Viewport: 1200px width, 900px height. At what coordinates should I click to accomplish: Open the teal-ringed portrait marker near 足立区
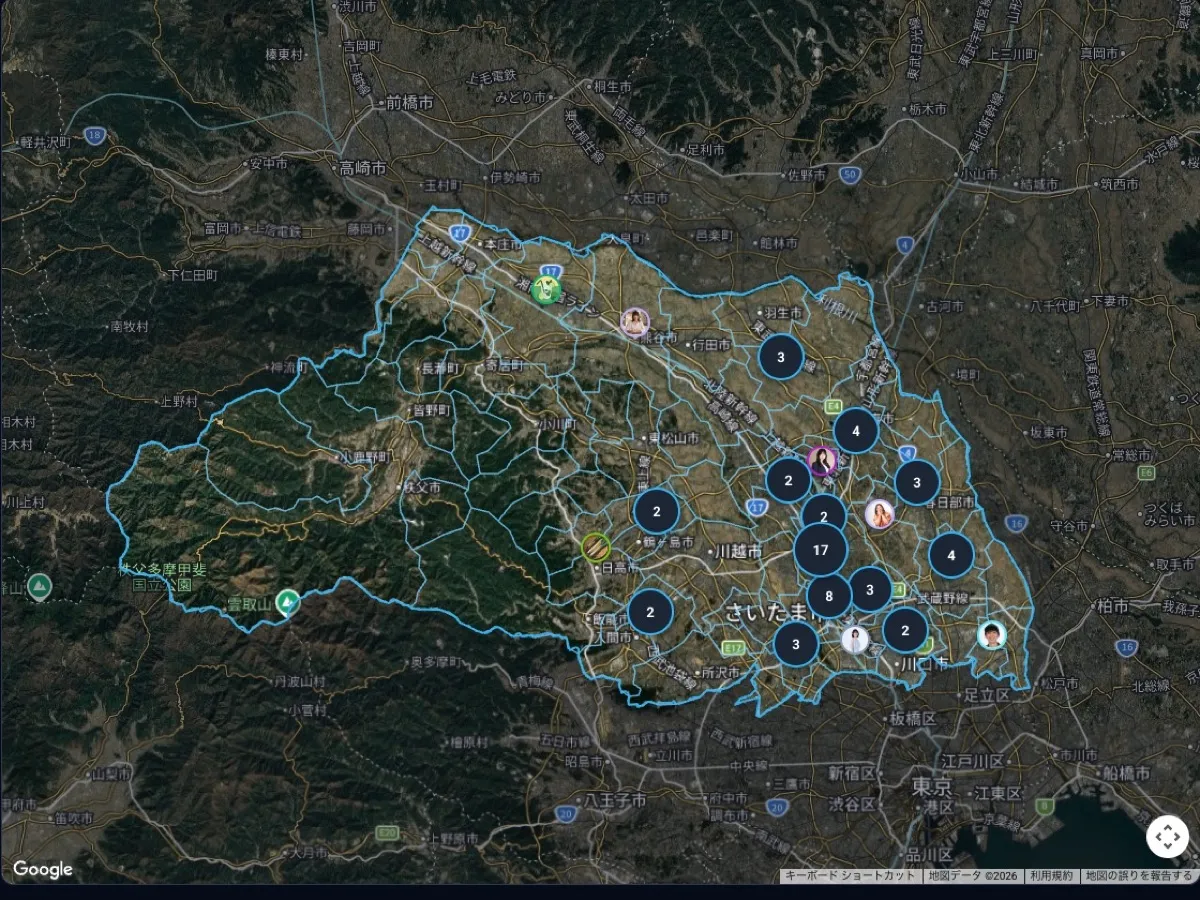pos(991,635)
